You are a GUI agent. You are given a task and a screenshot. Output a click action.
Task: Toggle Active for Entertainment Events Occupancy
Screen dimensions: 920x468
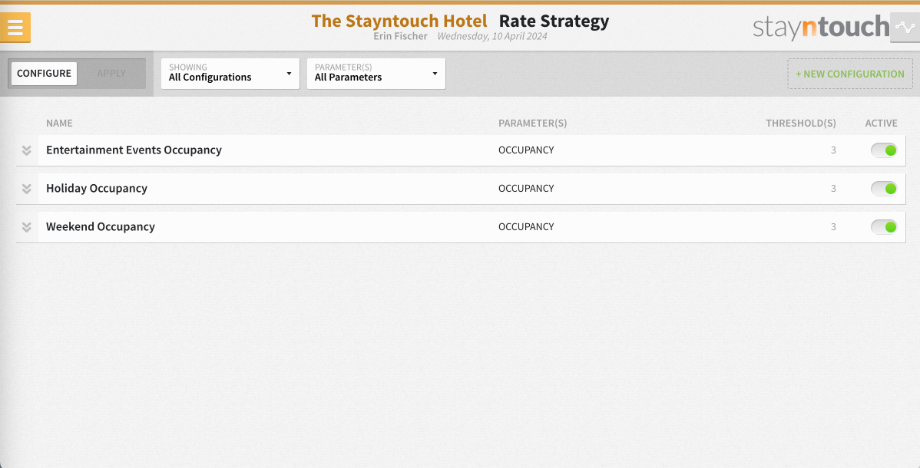(884, 150)
